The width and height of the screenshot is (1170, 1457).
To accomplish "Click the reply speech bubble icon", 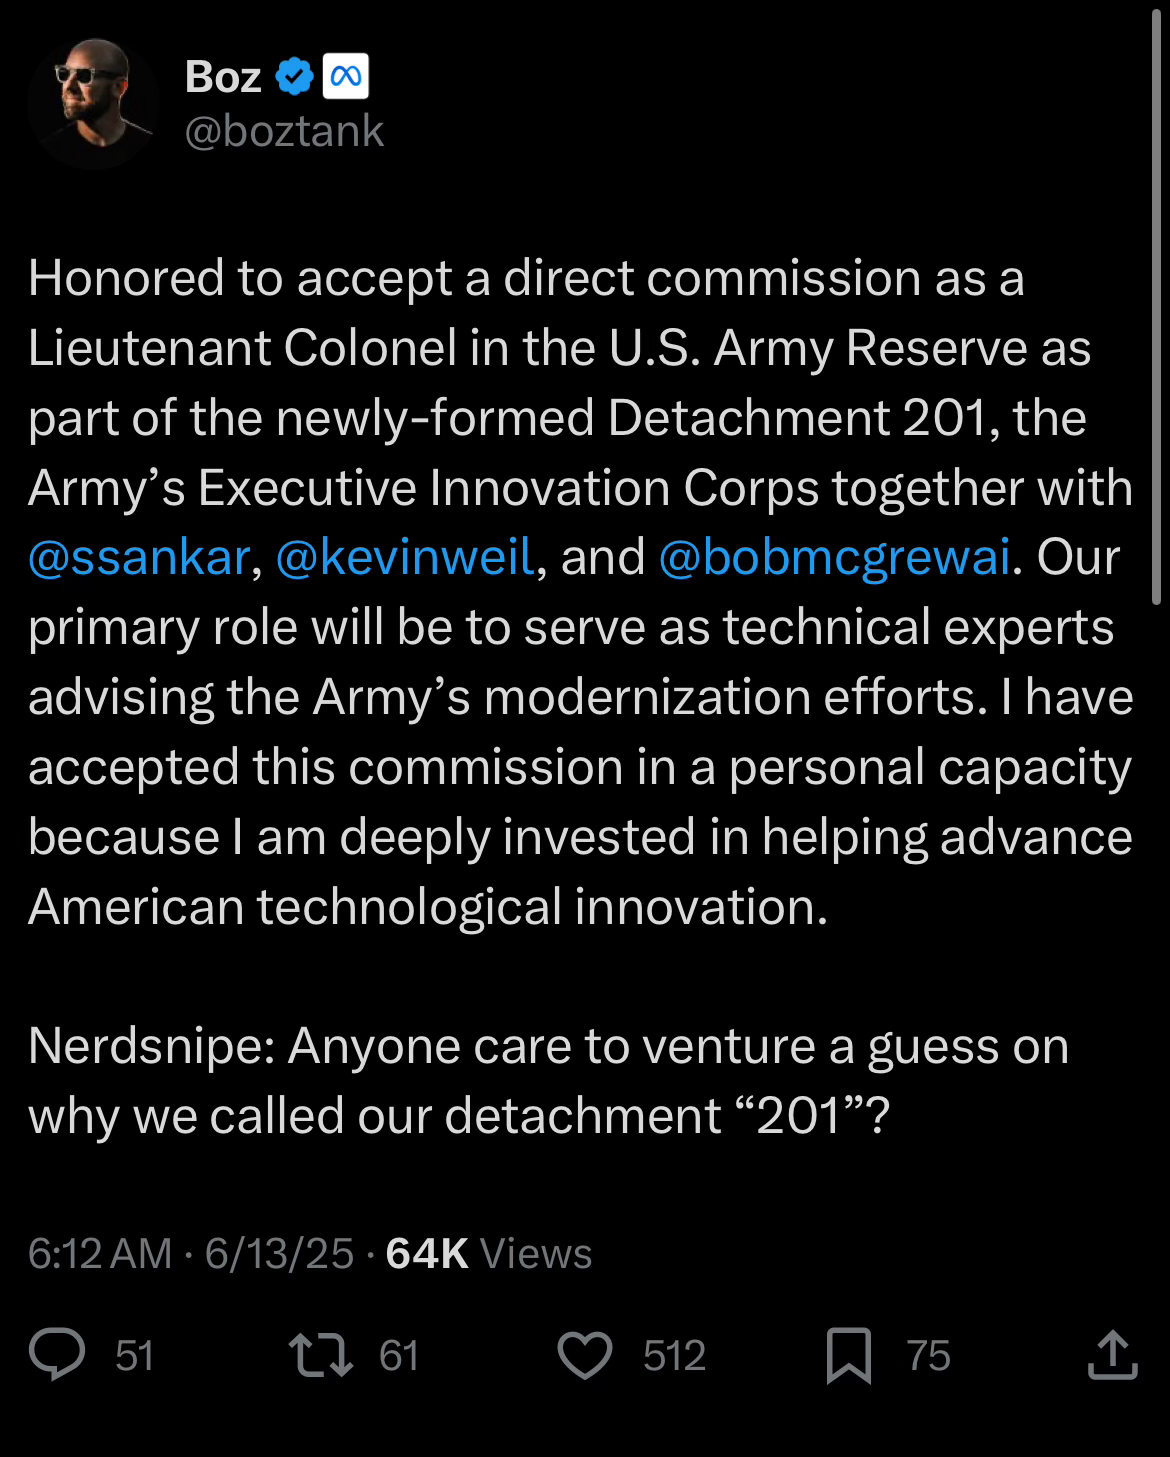I will (x=57, y=1355).
